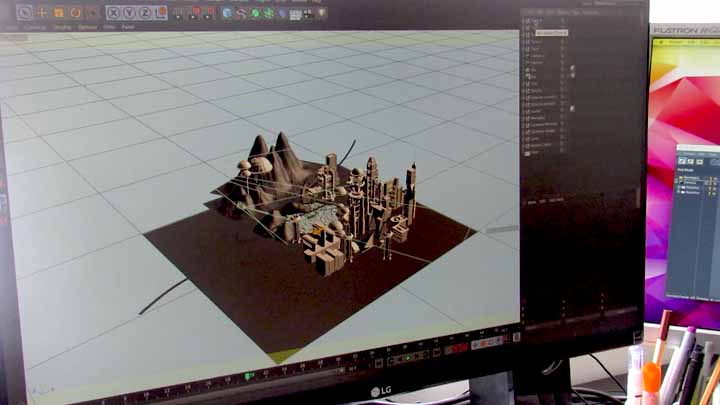Screen dimensions: 720x405
Task: Open the Render Settings icon
Action: coord(211,13)
